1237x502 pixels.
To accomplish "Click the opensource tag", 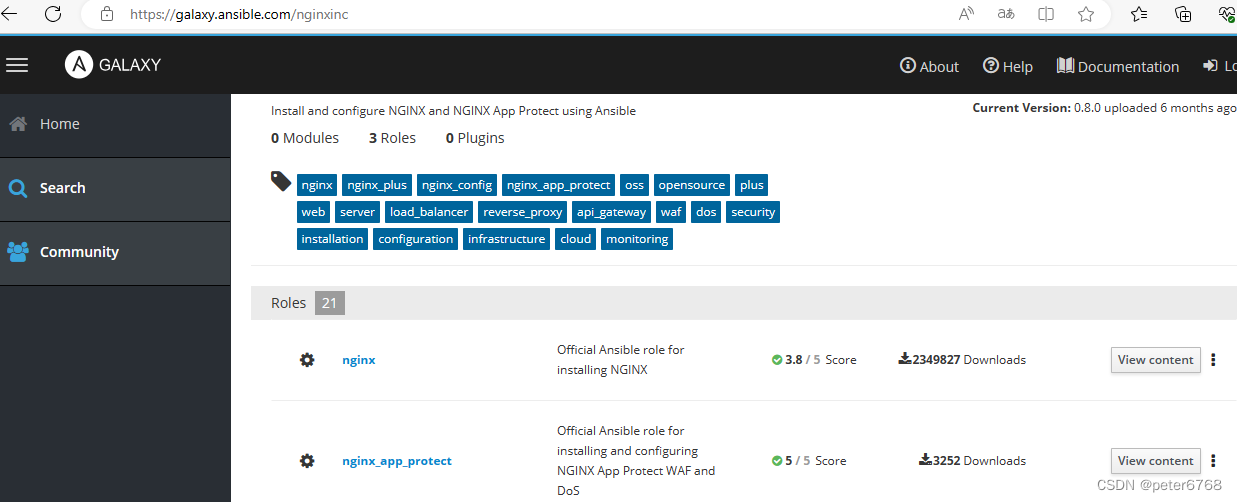I will 692,185.
